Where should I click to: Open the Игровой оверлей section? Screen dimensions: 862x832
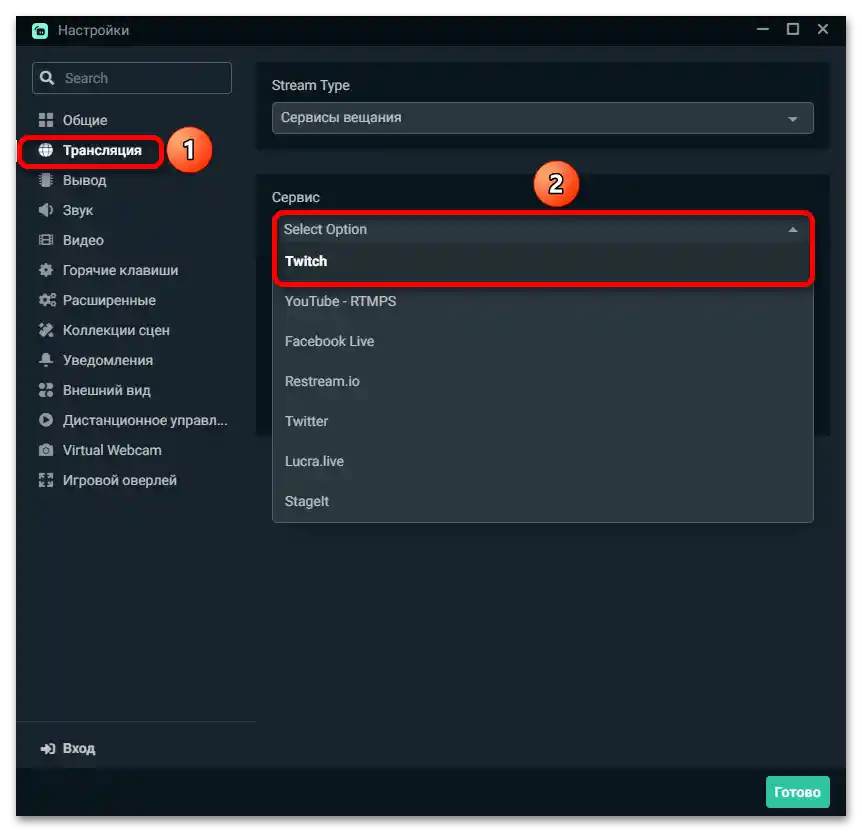(x=119, y=480)
